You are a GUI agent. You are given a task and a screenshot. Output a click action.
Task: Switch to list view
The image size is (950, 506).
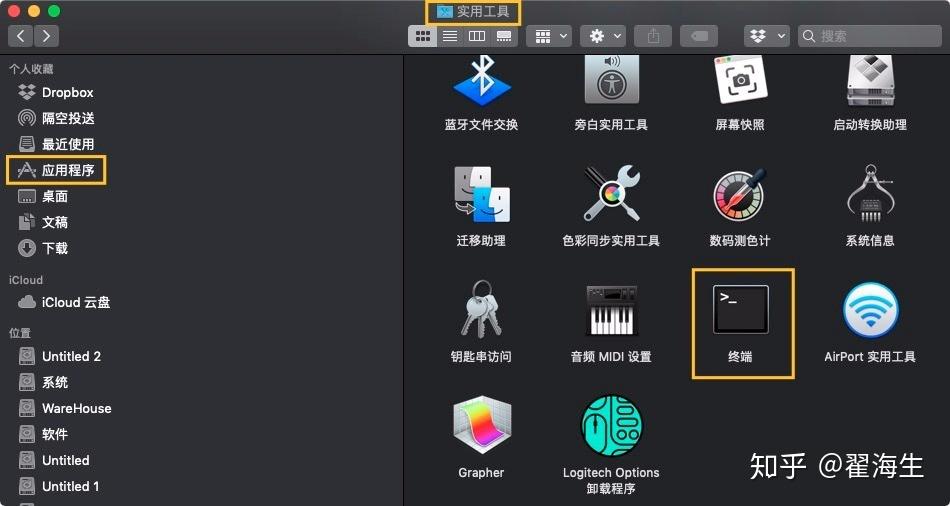pos(450,36)
